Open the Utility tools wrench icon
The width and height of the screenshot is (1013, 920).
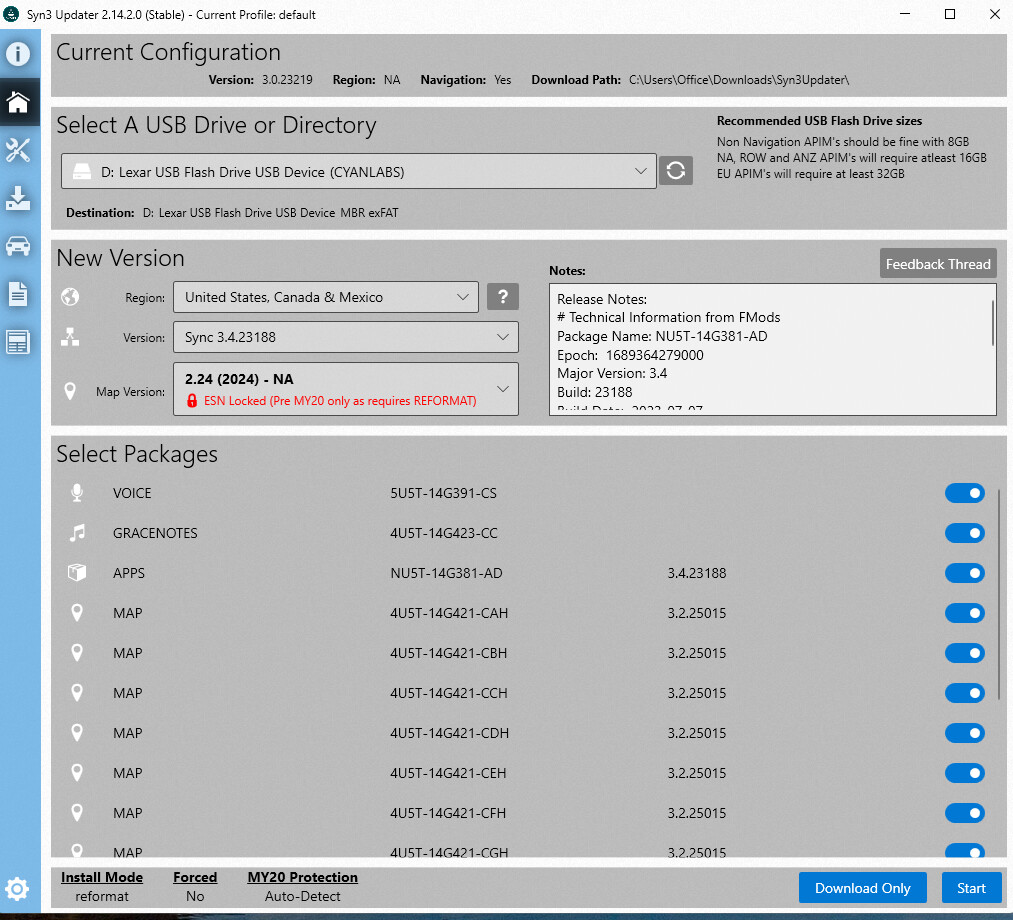19,150
